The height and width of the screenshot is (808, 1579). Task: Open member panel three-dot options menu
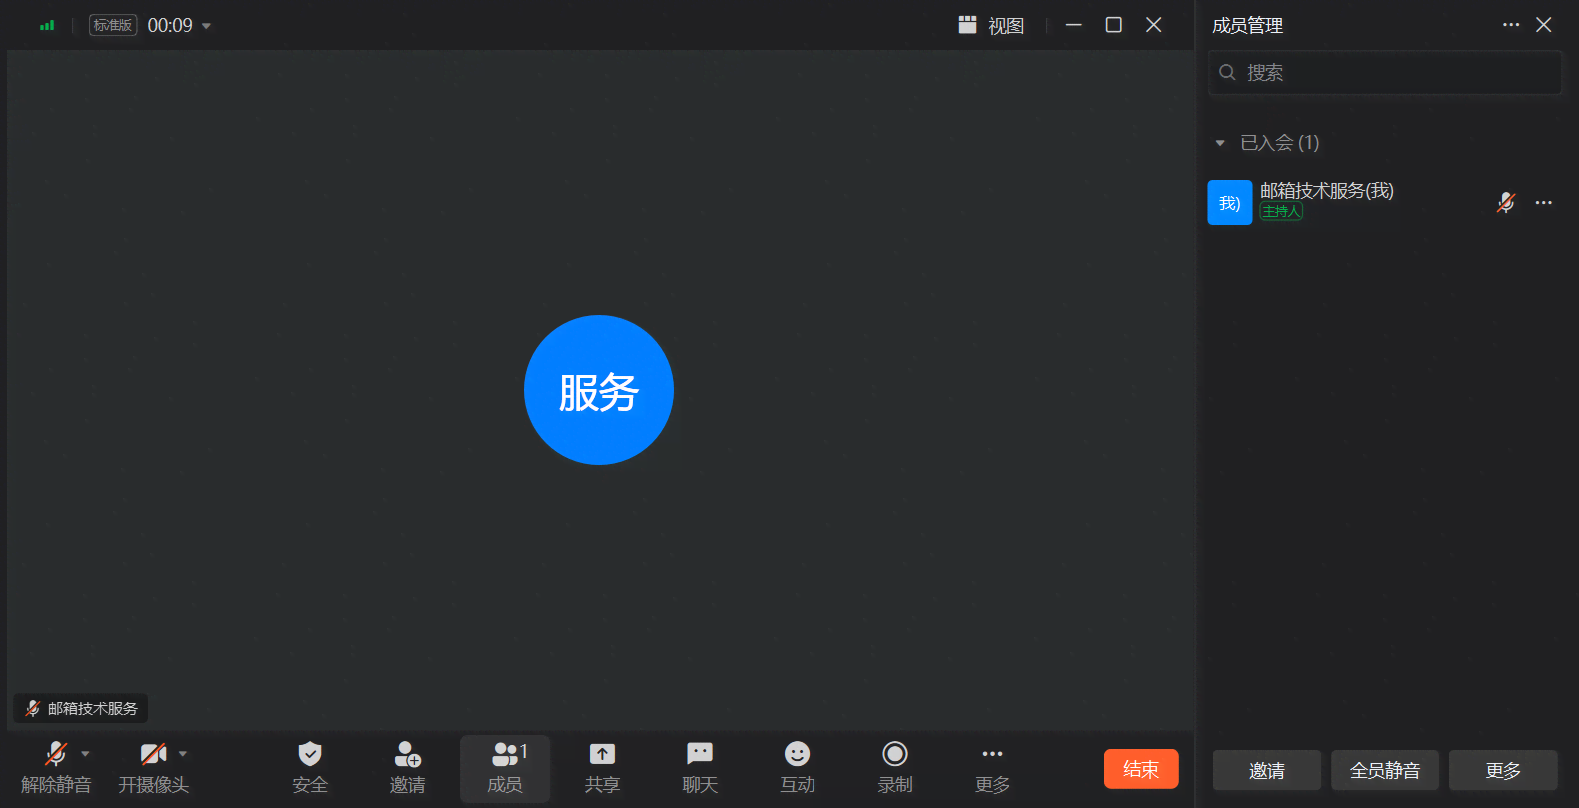click(1511, 25)
